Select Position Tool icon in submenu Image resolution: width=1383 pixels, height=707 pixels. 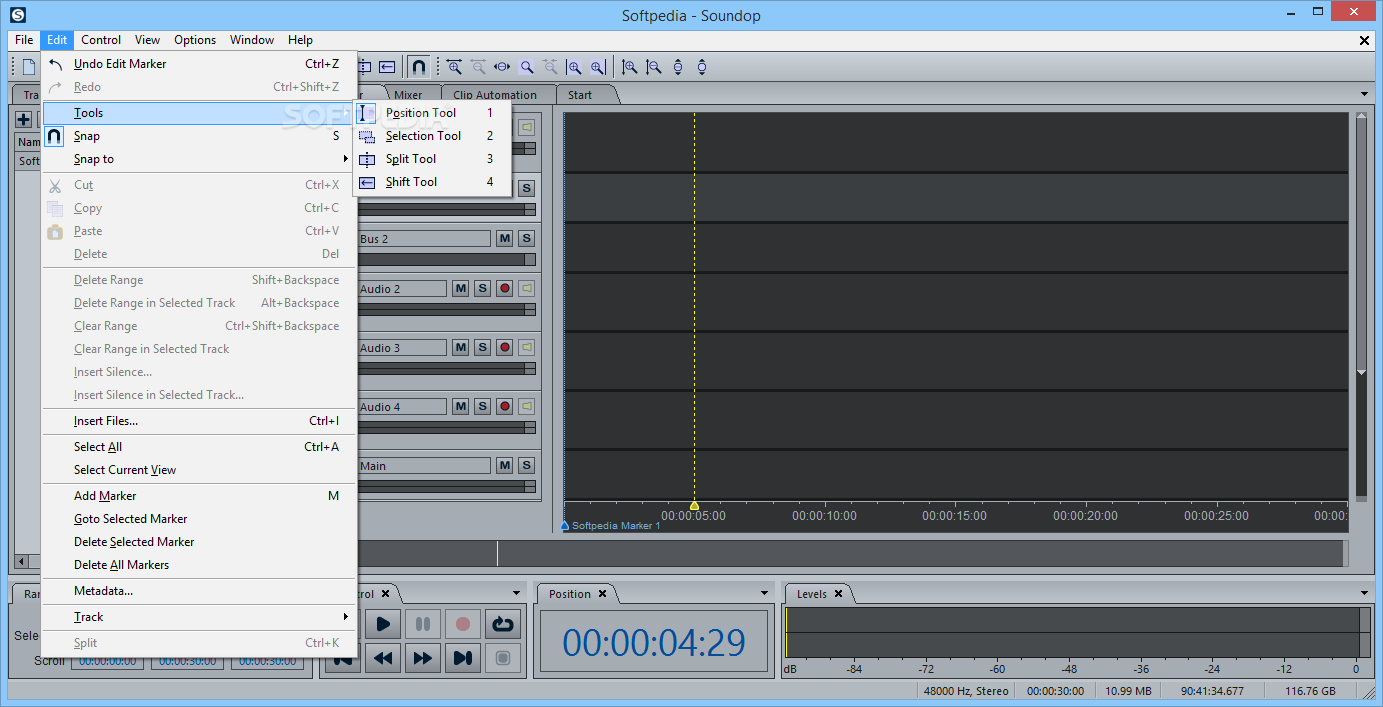tap(367, 113)
